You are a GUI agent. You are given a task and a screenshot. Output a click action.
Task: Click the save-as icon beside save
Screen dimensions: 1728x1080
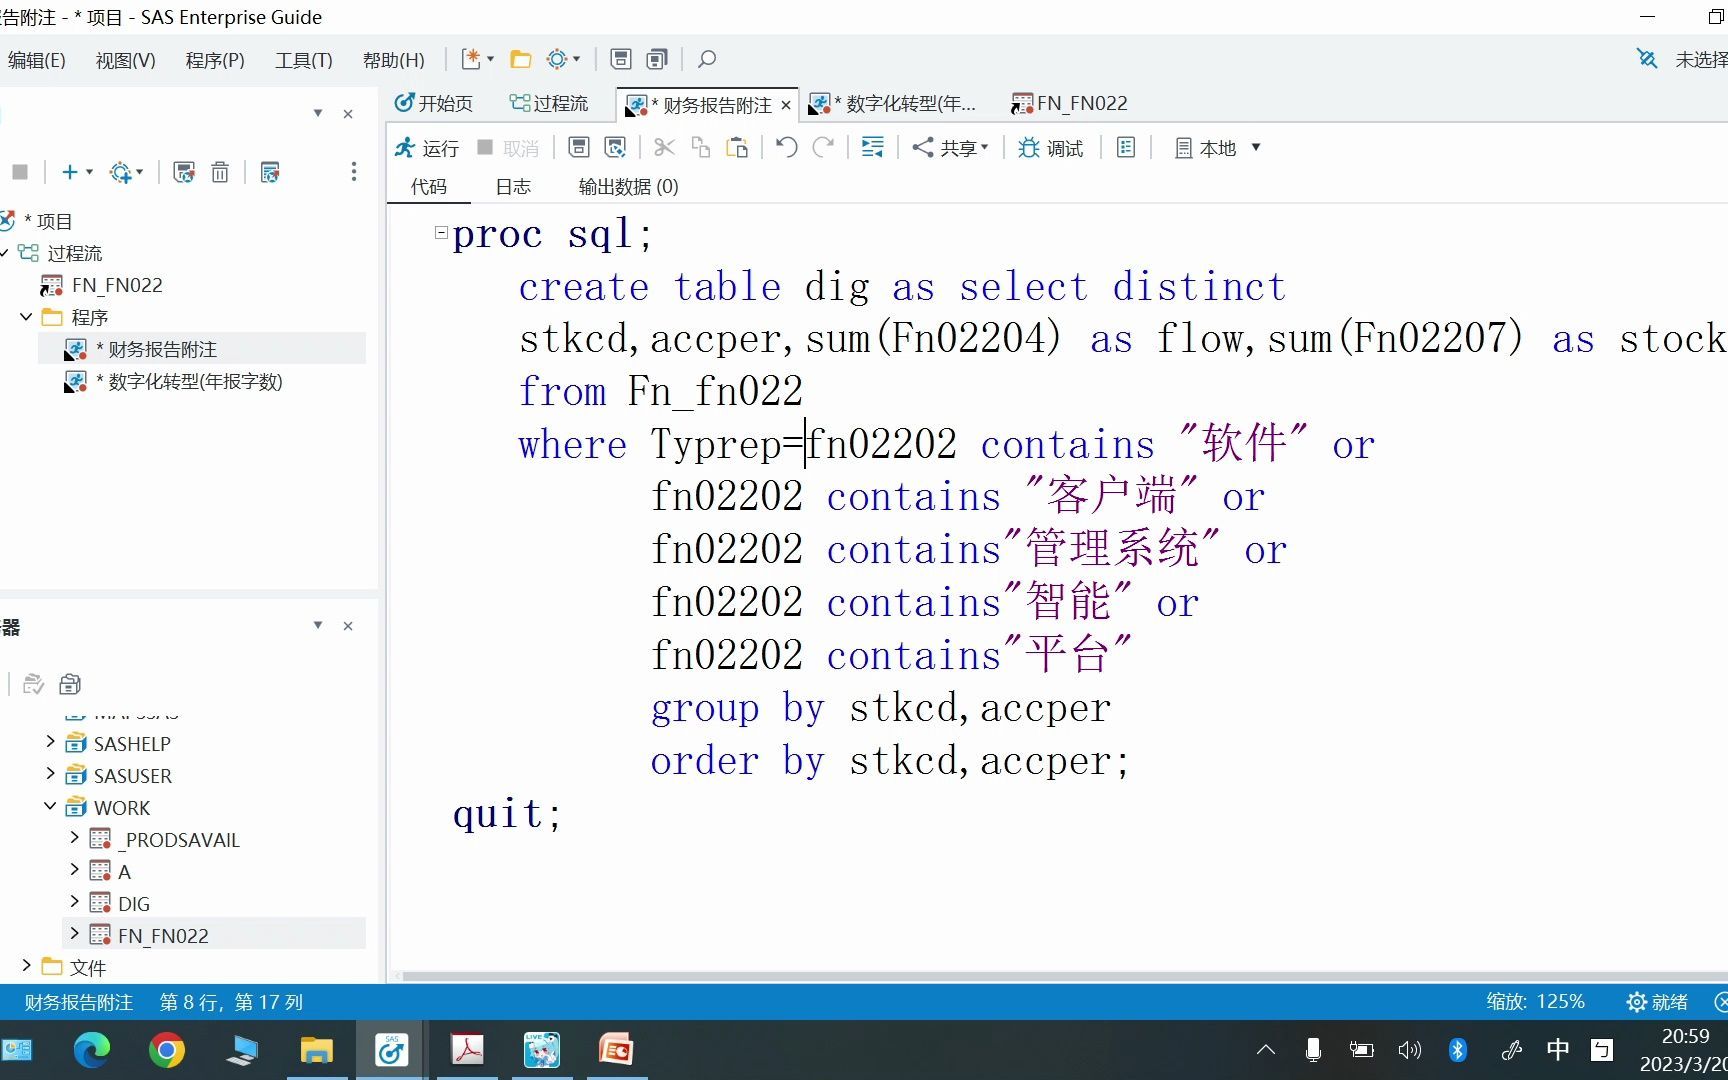coord(616,148)
